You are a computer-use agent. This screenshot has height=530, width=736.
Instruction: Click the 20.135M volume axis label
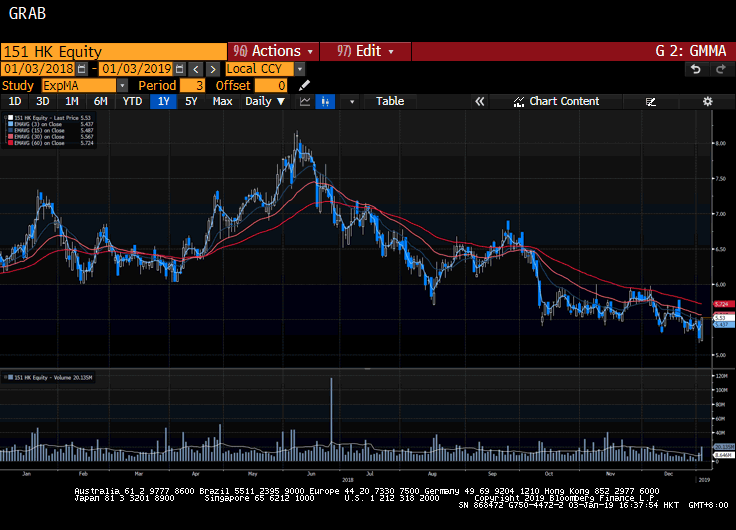pyautogui.click(x=723, y=446)
